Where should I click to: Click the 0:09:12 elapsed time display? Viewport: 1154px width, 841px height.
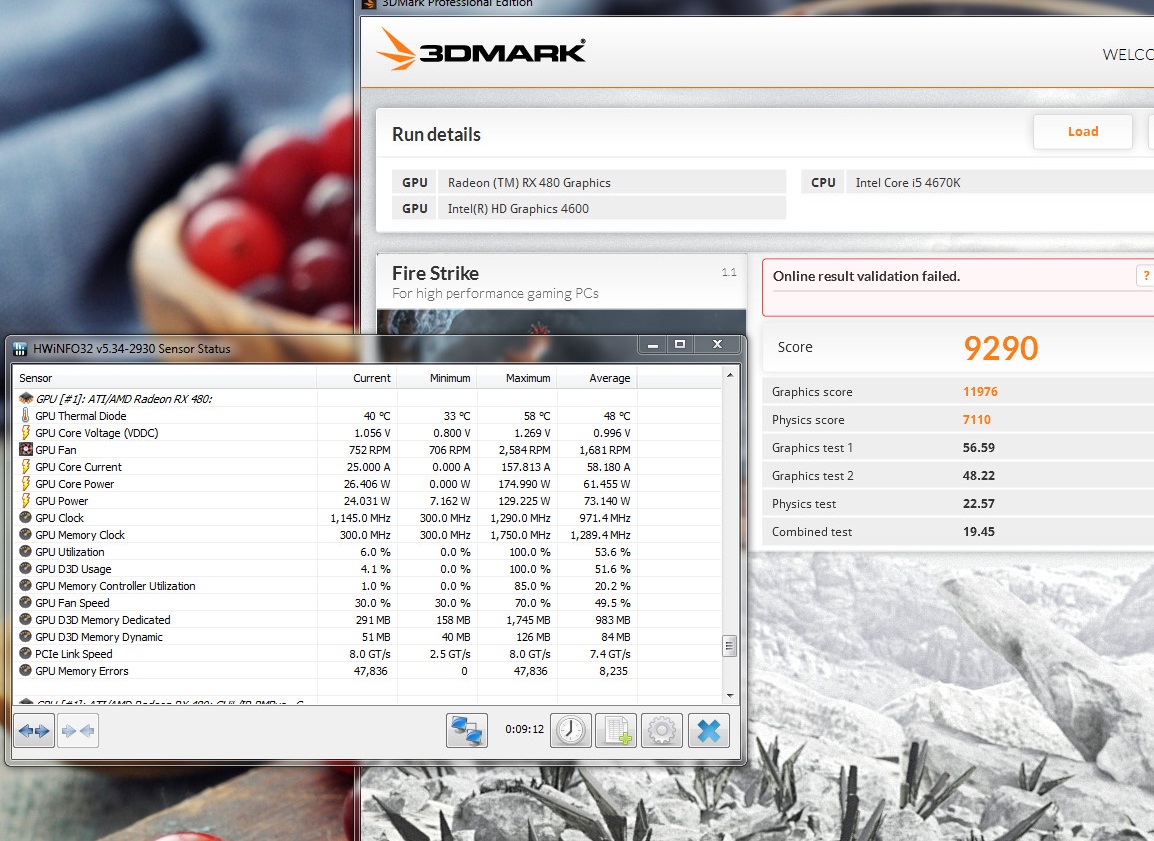tap(524, 729)
